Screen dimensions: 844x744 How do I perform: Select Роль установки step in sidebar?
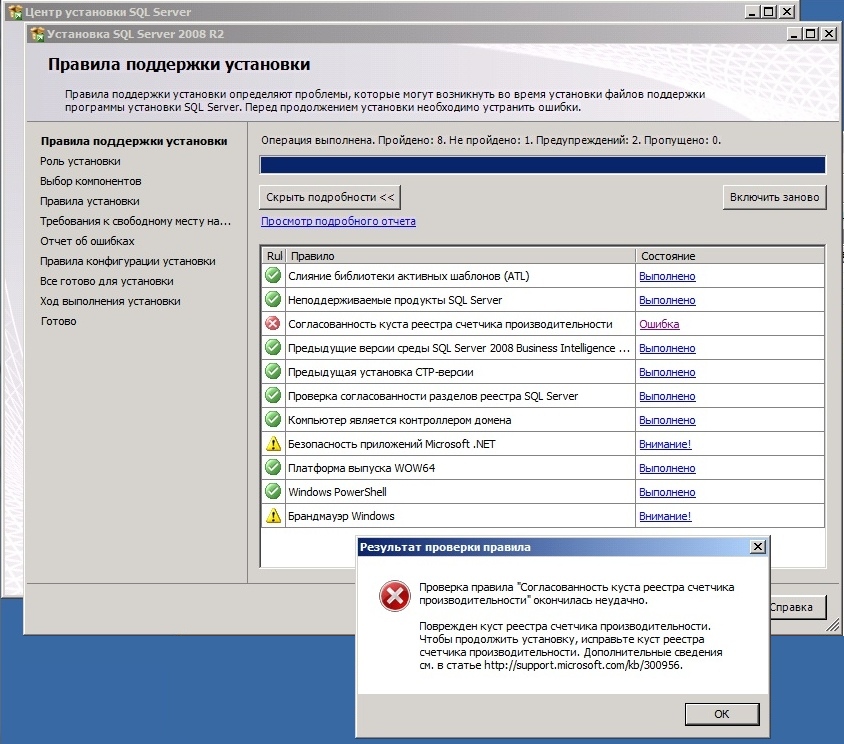80,161
